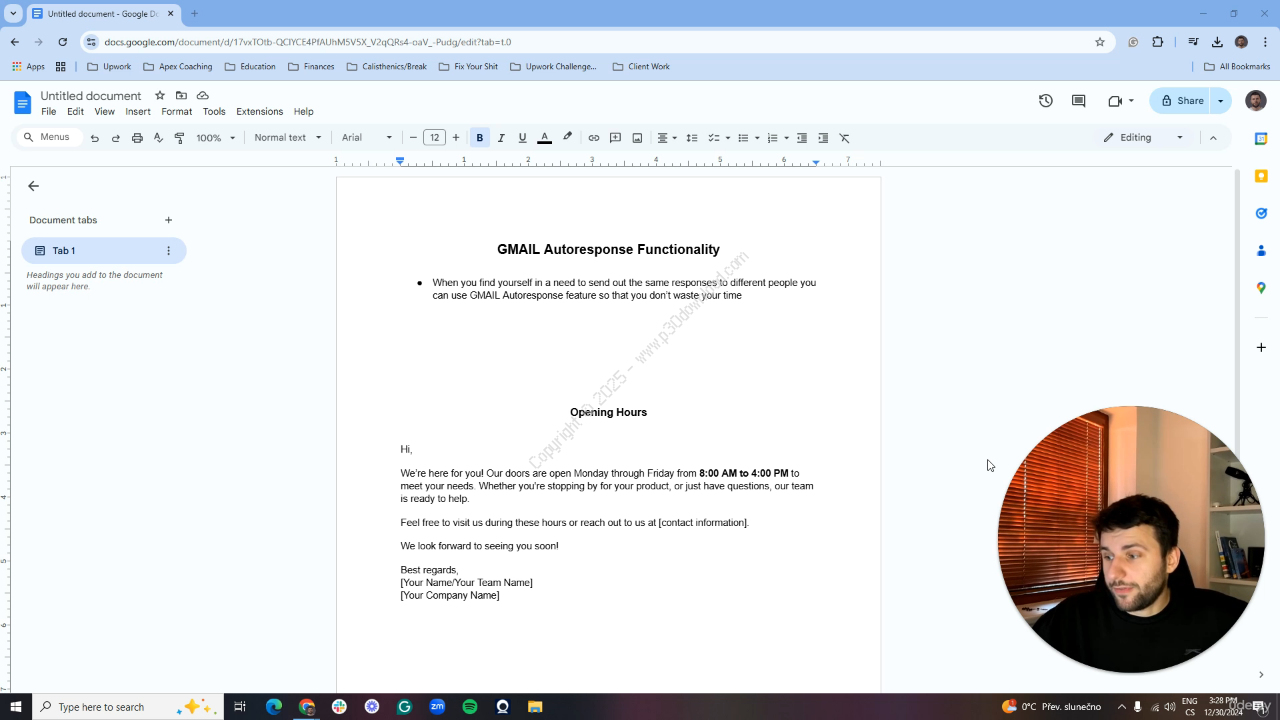This screenshot has width=1280, height=720.
Task: Open the File menu
Action: [x=48, y=112]
